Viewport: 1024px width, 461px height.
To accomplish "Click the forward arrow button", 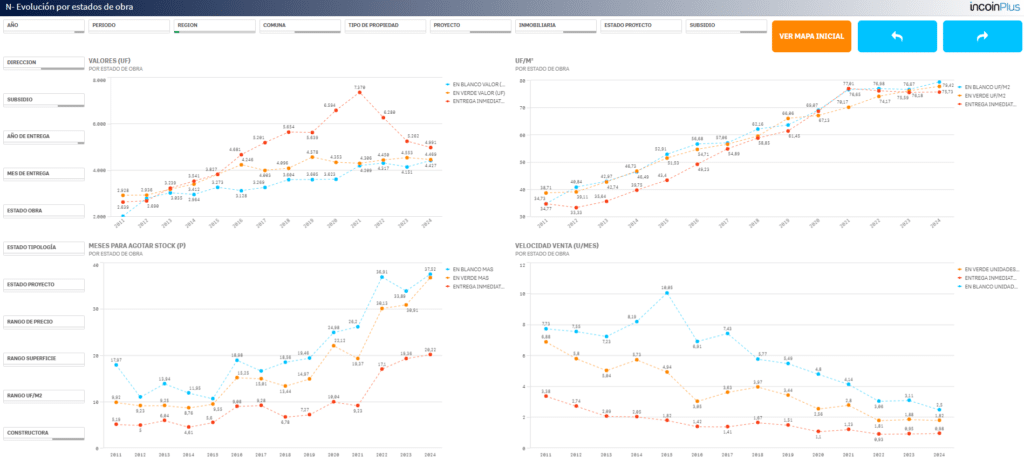I will tap(982, 37).
